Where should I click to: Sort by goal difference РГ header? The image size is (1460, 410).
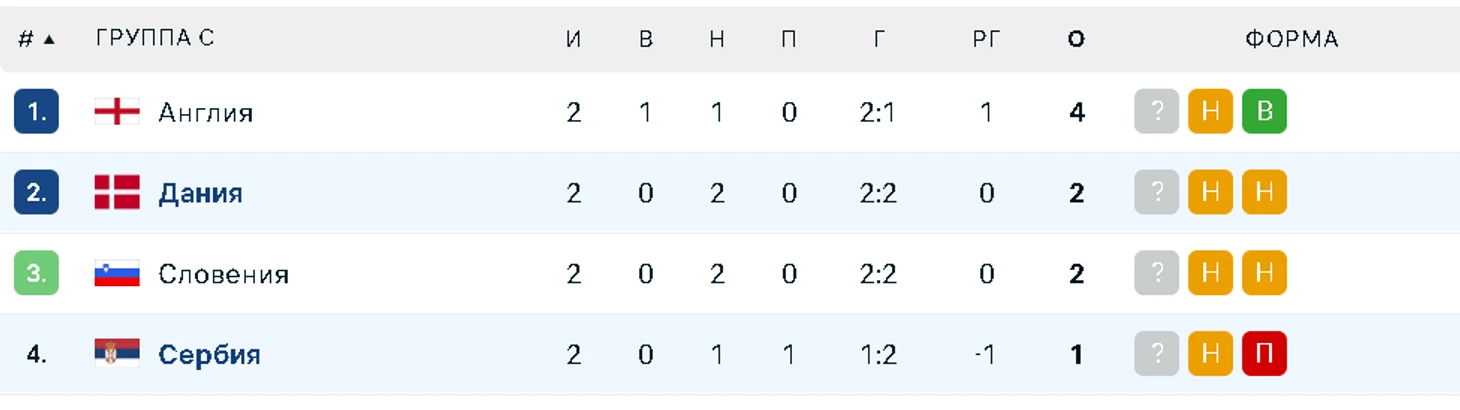[x=986, y=40]
